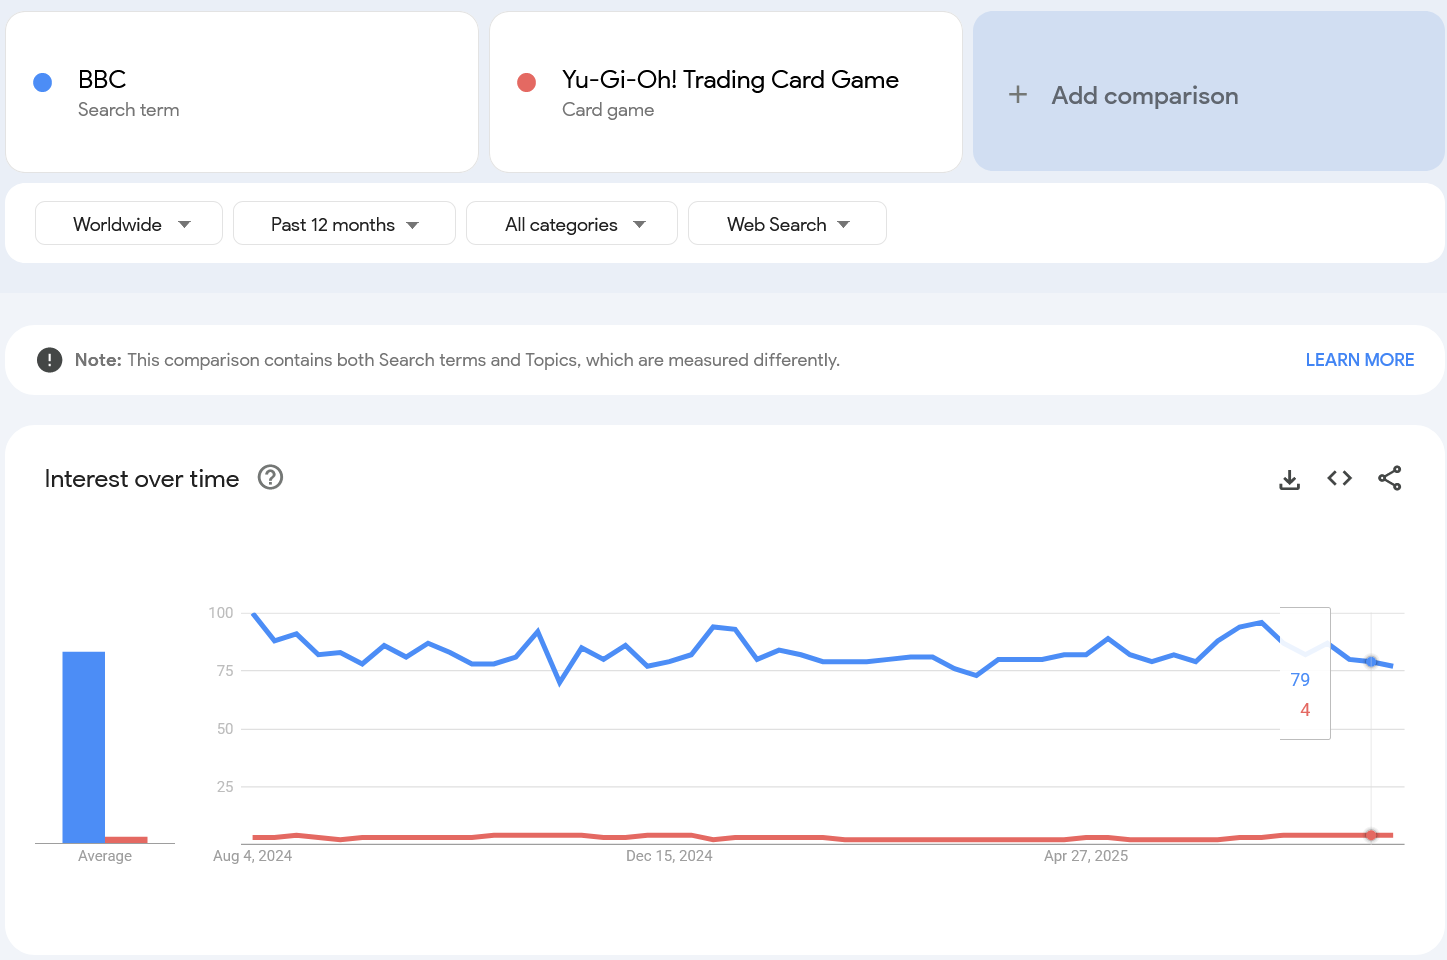Screen dimensions: 1447x960
Task: Follow the LEARN MORE link
Action: point(1360,360)
